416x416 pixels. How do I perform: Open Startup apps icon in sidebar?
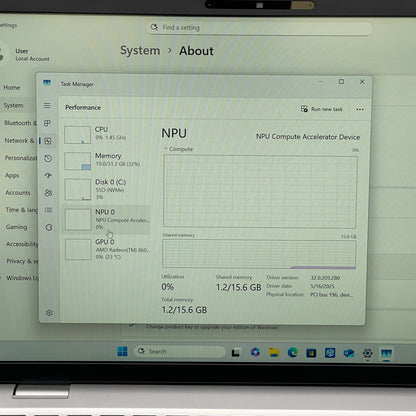48,175
